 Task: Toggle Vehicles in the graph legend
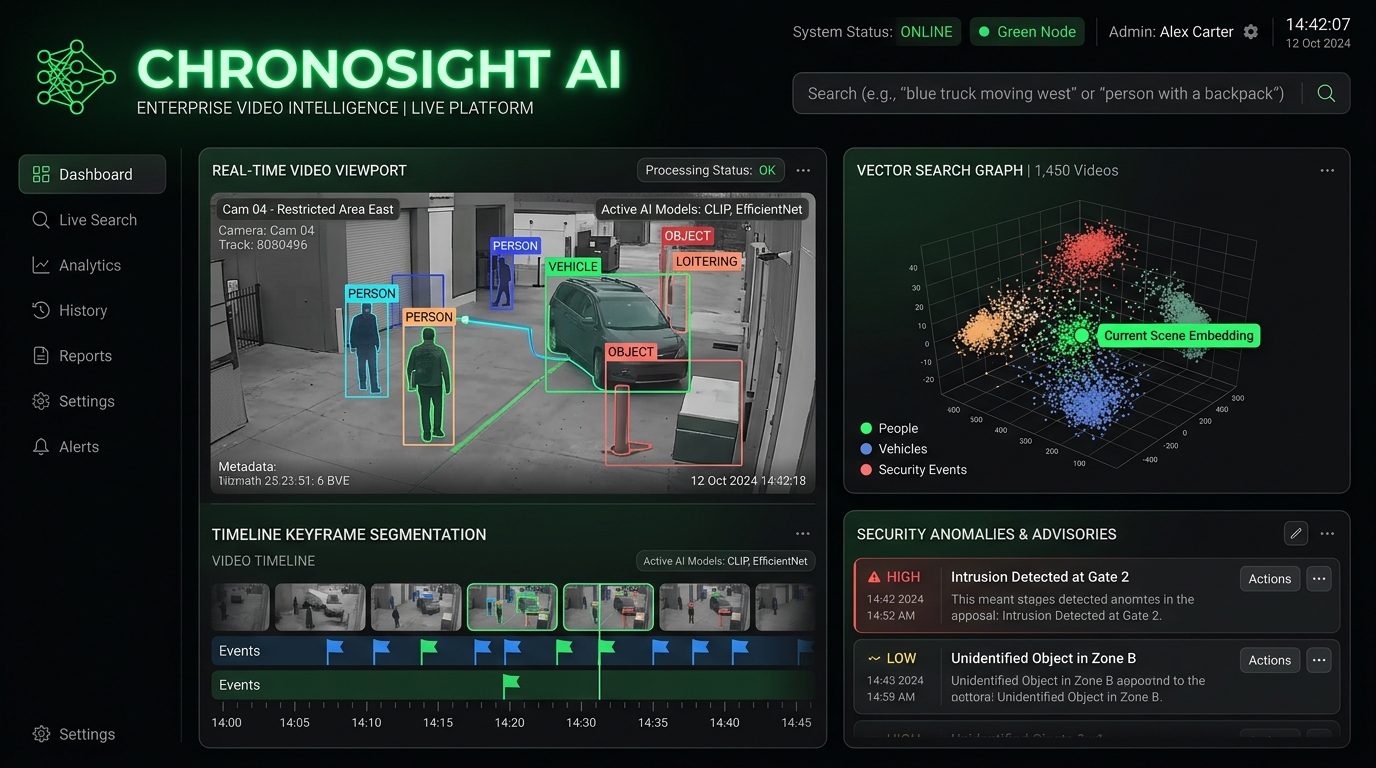point(893,449)
